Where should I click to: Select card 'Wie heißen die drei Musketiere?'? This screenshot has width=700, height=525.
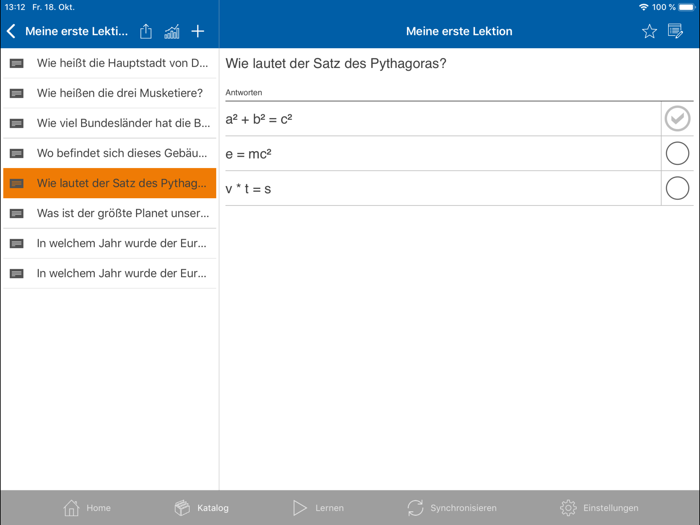(x=110, y=93)
